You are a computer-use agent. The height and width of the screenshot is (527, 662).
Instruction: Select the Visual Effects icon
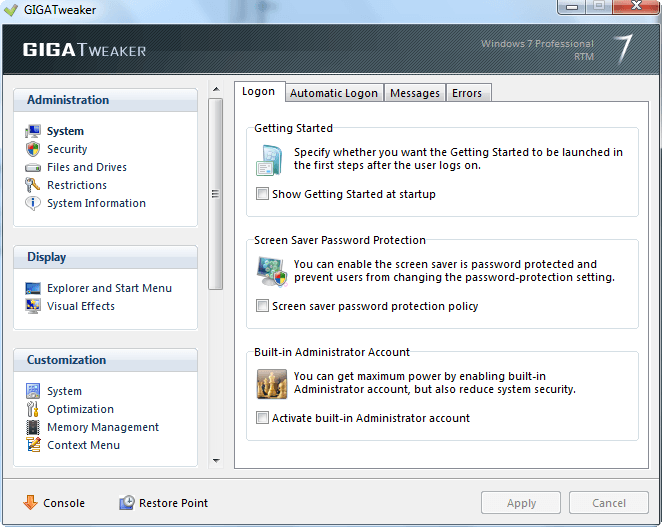pyautogui.click(x=32, y=306)
